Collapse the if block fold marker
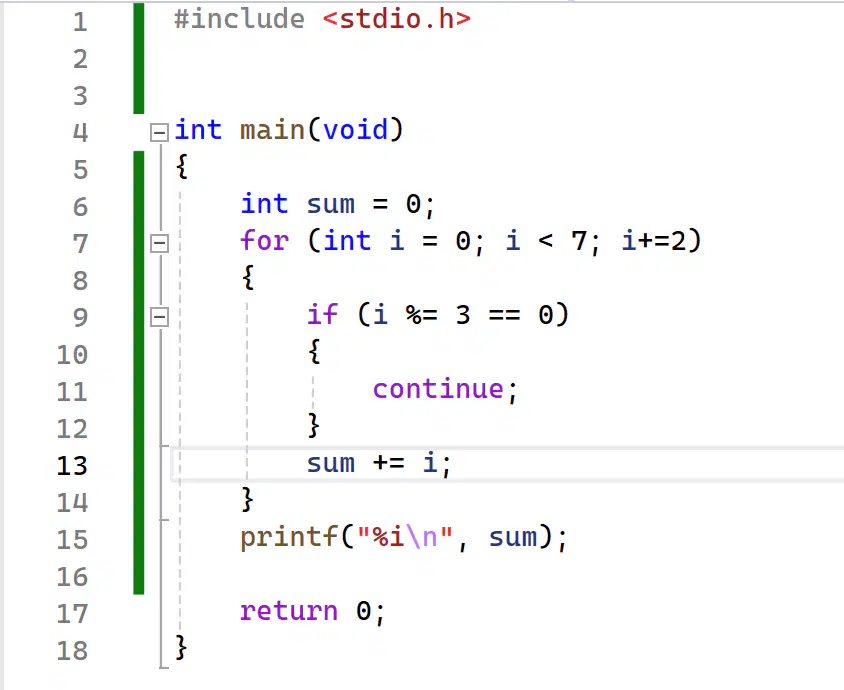 159,317
